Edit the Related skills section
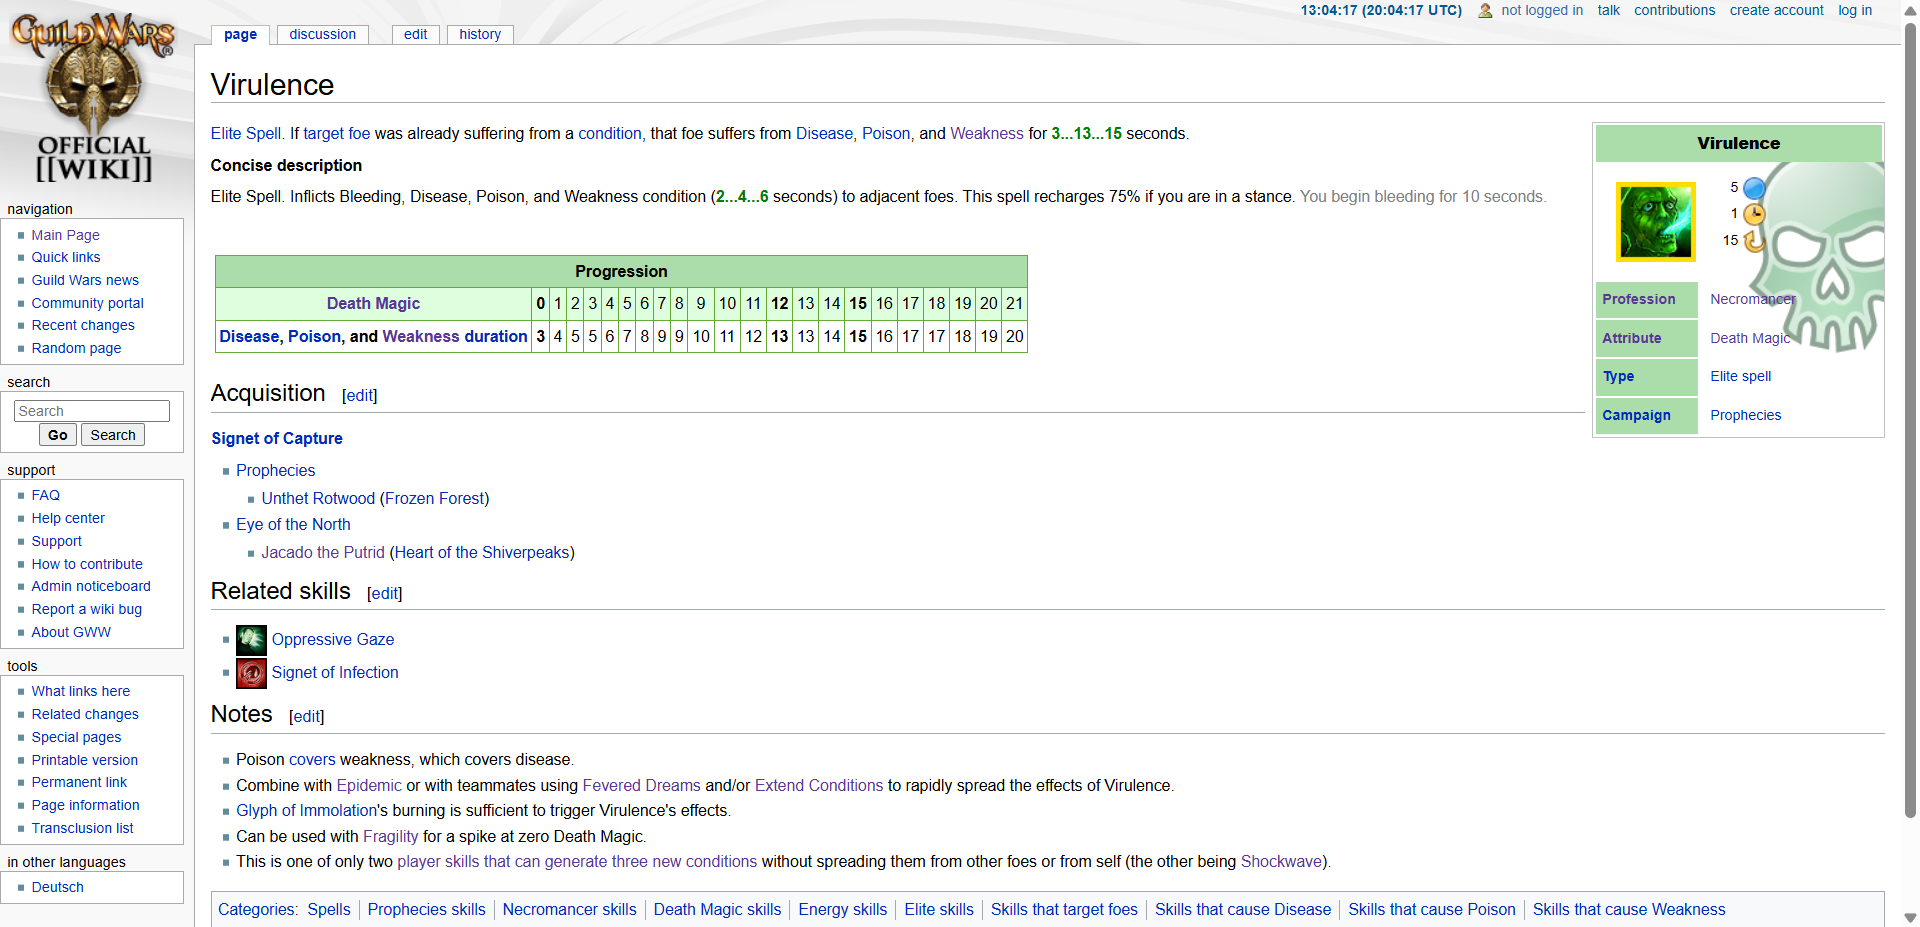This screenshot has height=927, width=1920. point(384,593)
